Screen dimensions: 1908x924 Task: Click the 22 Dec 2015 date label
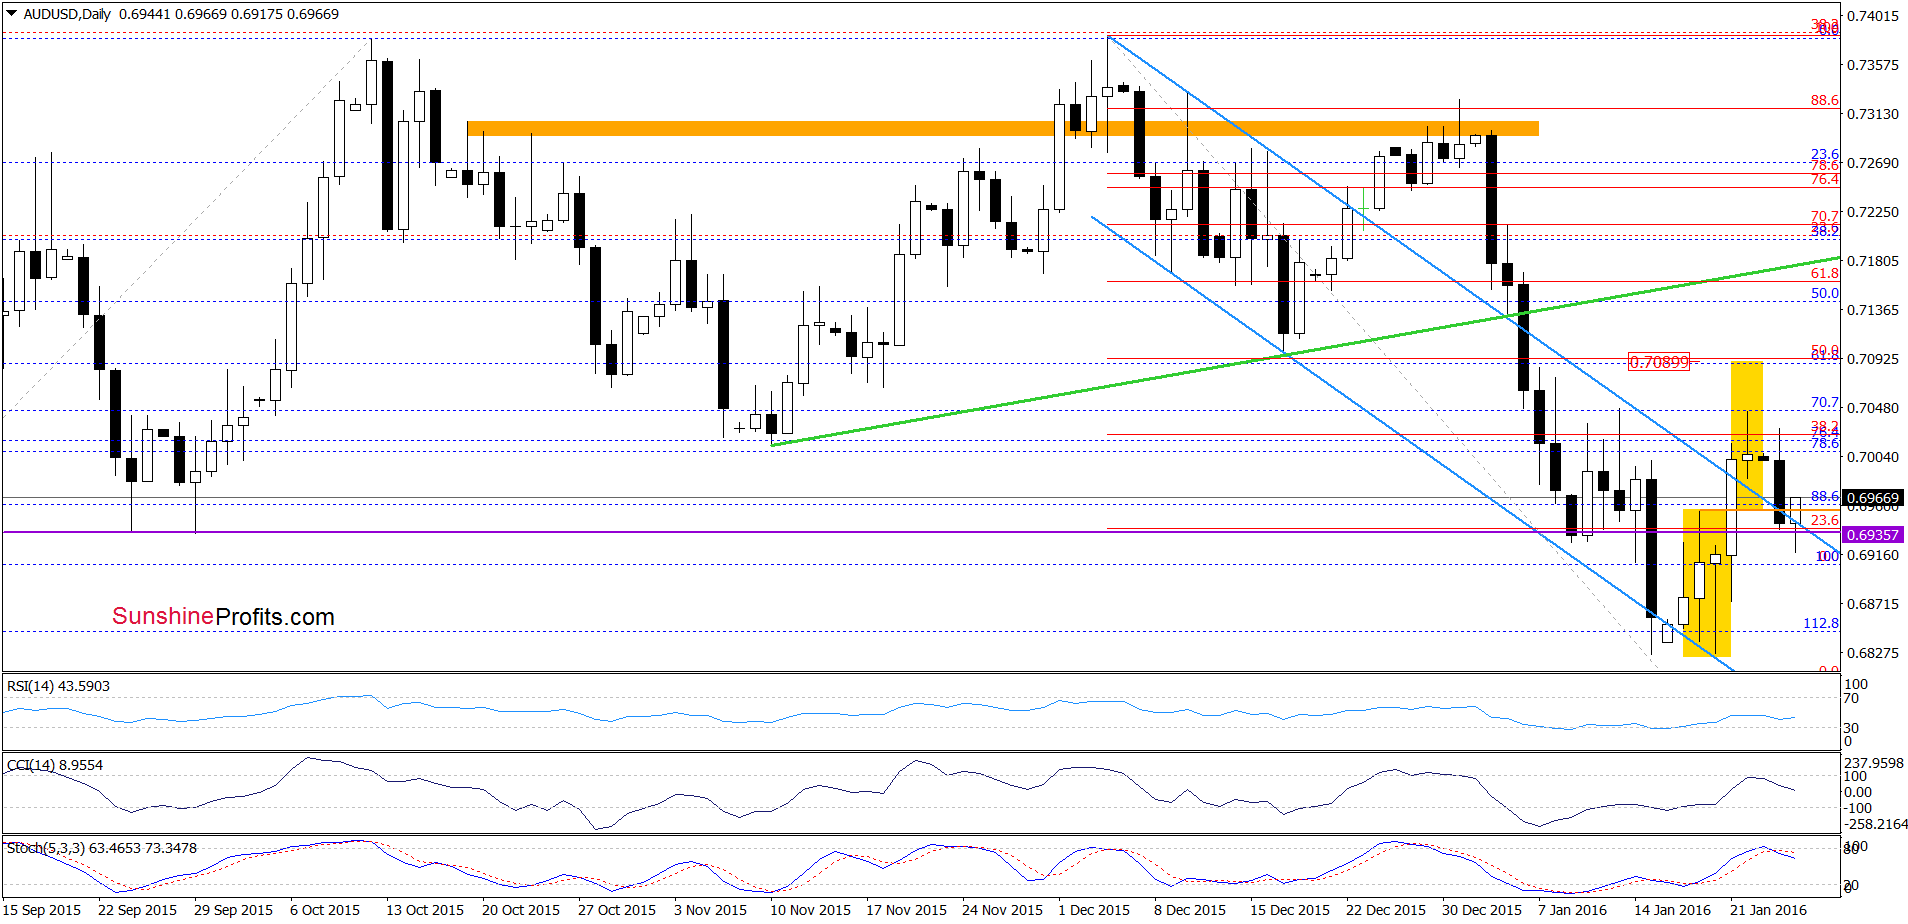pos(1386,910)
